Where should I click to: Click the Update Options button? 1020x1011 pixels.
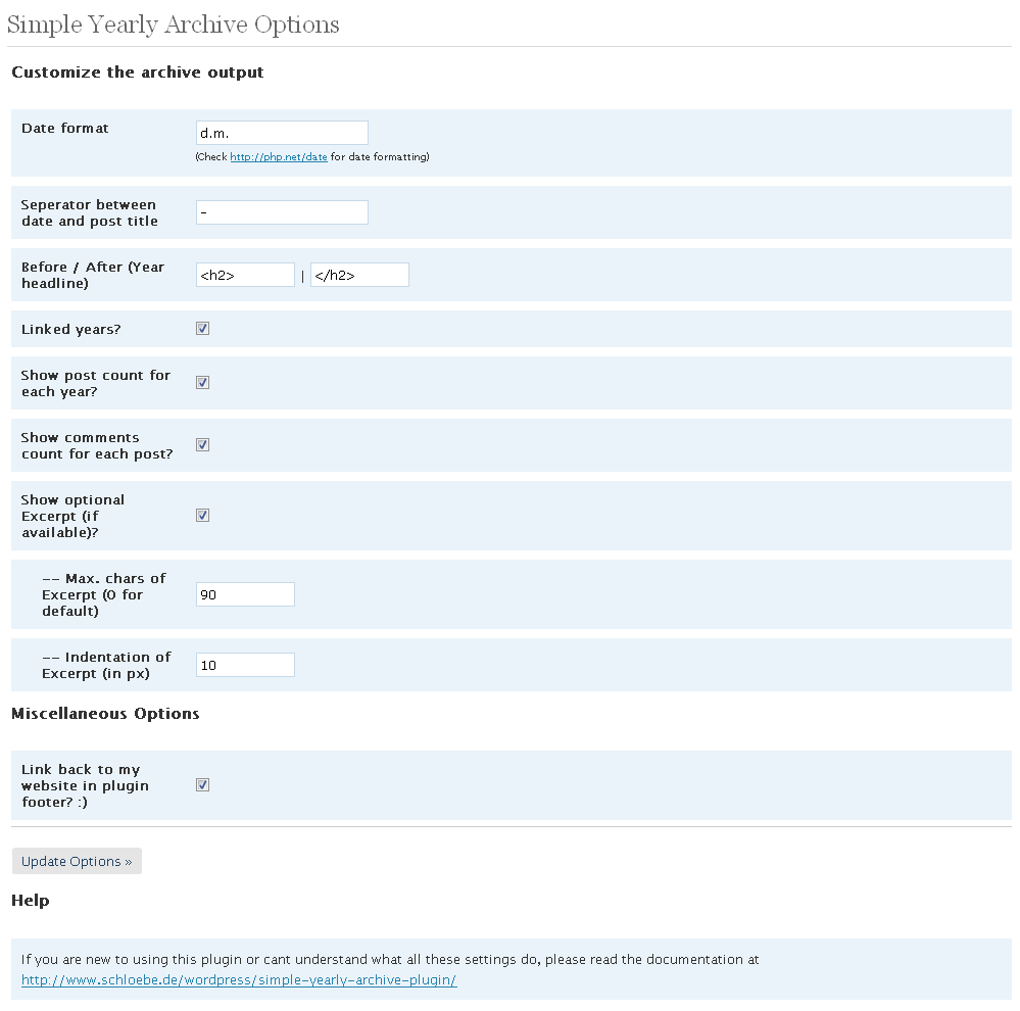[76, 860]
